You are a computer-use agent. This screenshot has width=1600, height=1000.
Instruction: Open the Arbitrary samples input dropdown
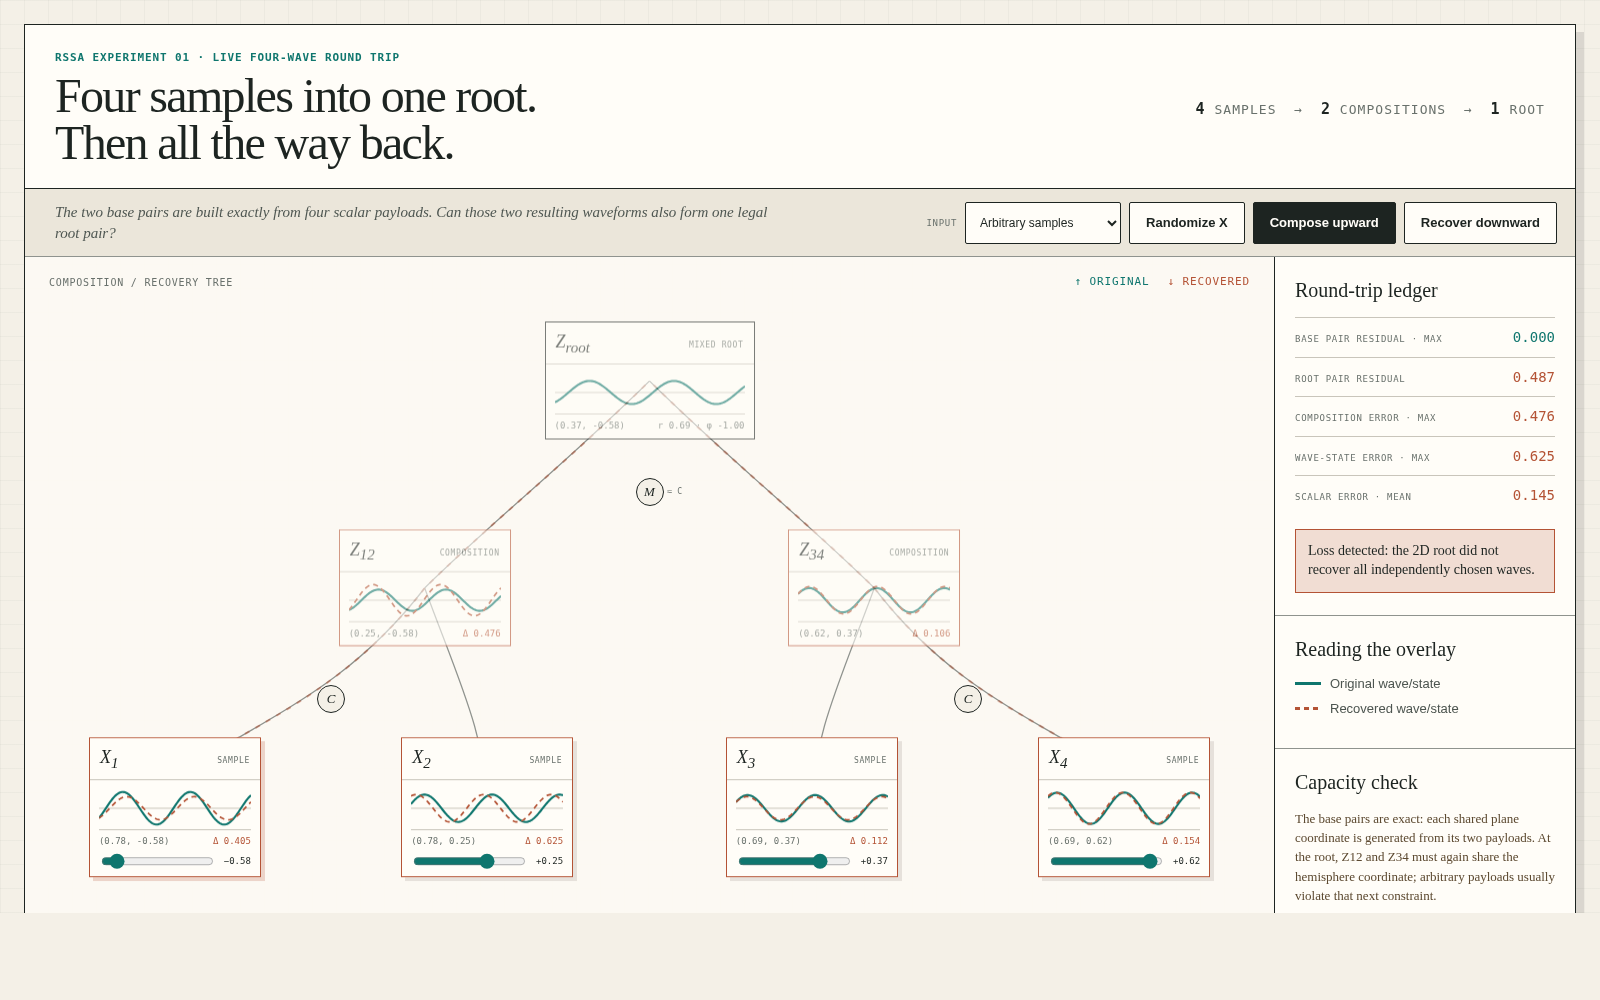pyautogui.click(x=1043, y=223)
